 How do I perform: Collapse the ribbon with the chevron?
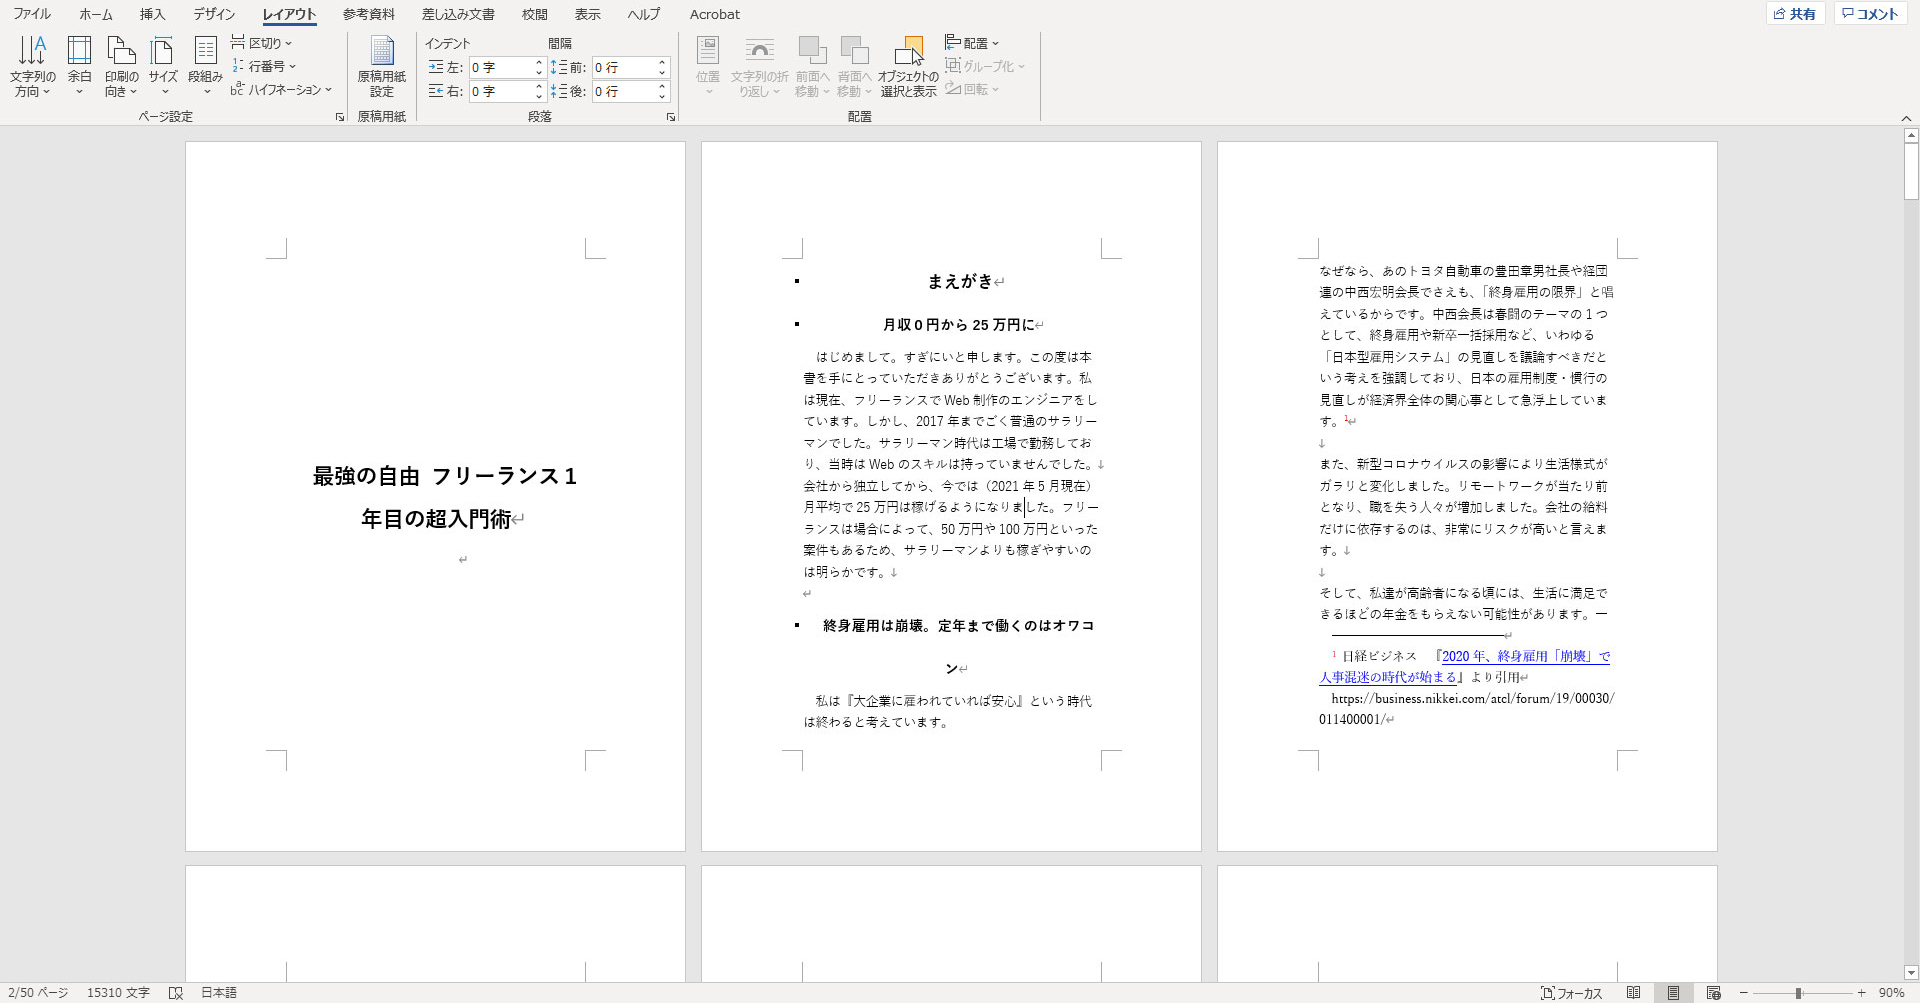[x=1906, y=118]
